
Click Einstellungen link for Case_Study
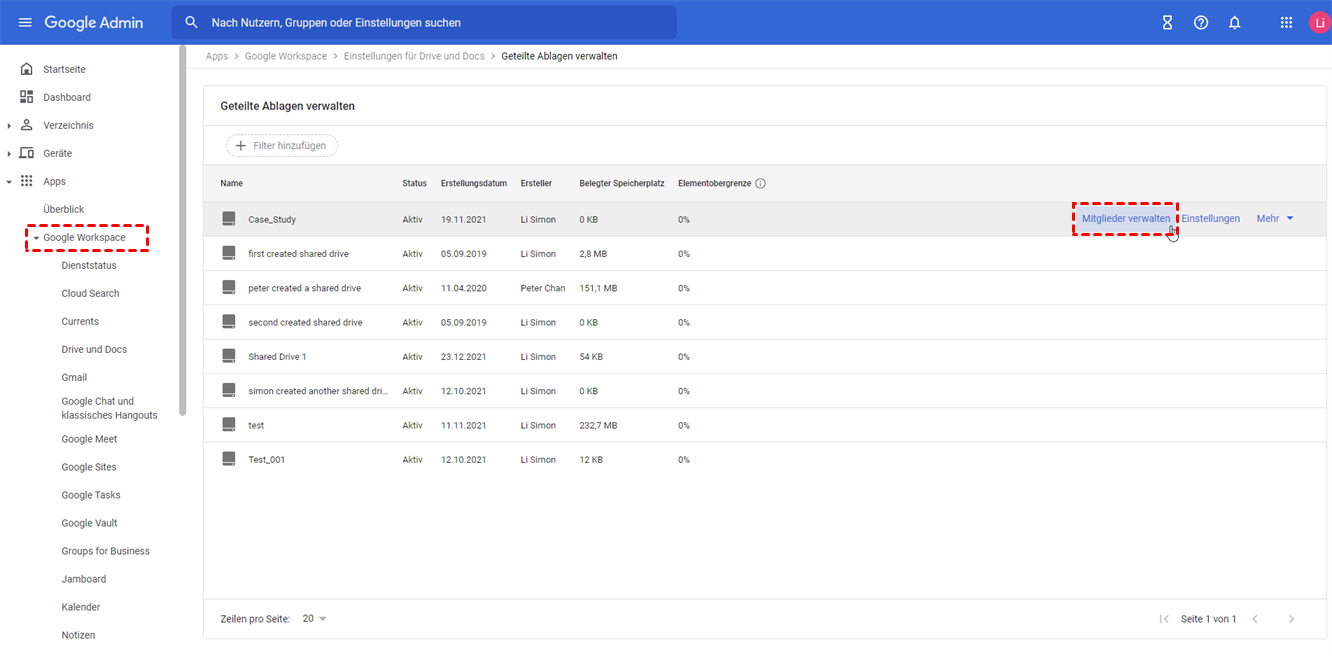click(x=1210, y=219)
